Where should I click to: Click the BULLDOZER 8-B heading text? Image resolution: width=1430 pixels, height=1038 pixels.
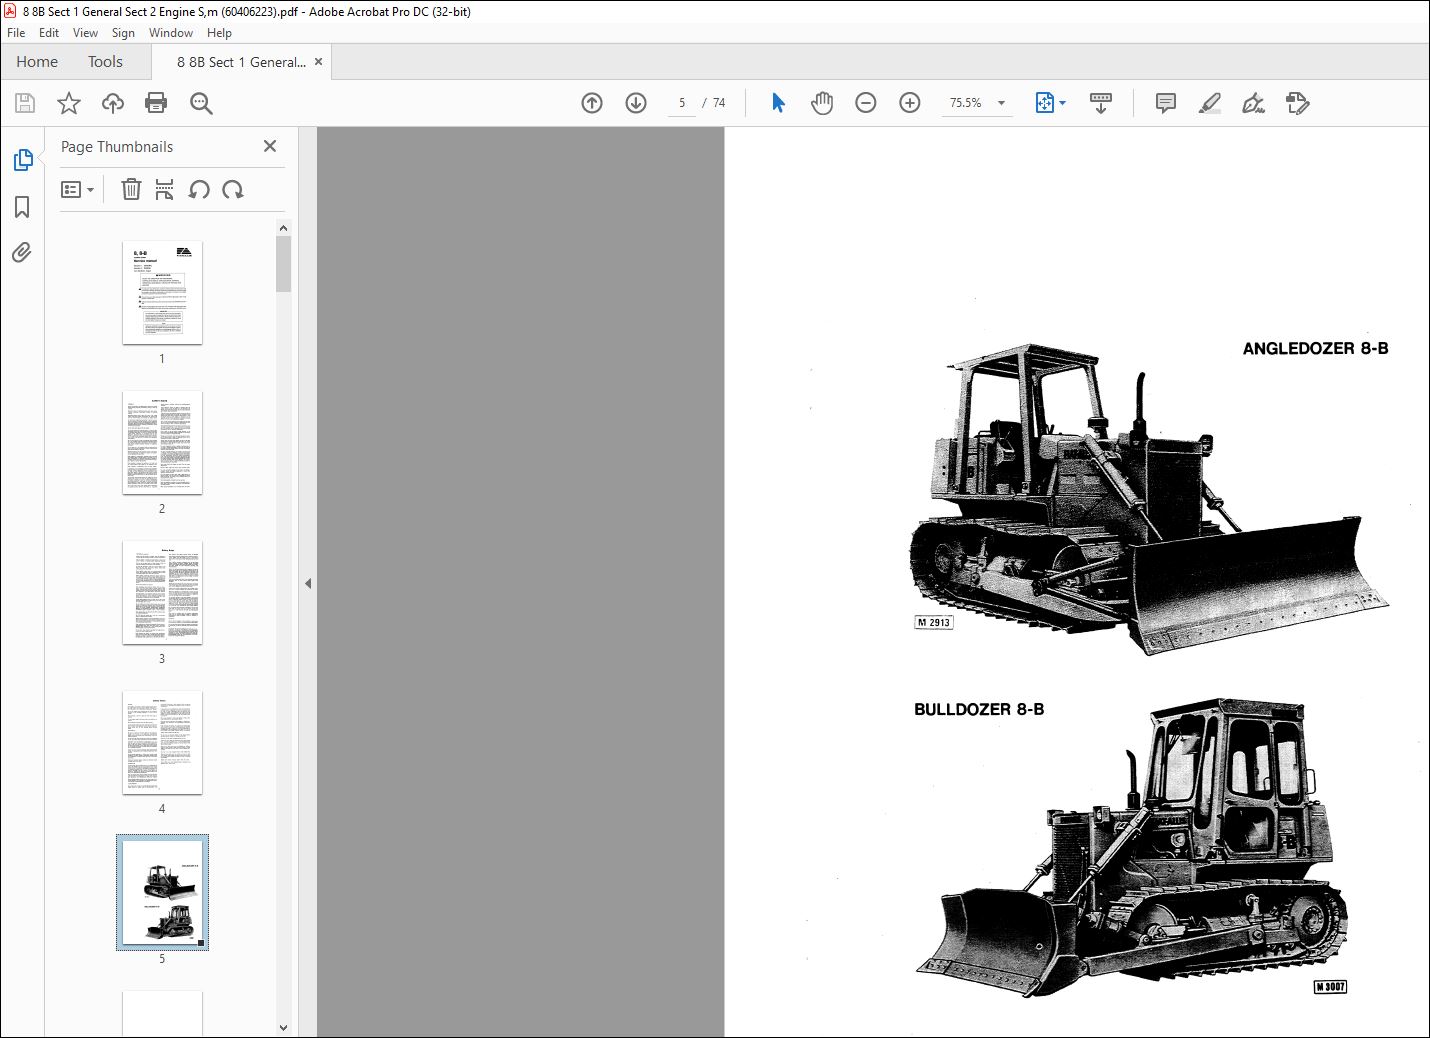(x=978, y=709)
